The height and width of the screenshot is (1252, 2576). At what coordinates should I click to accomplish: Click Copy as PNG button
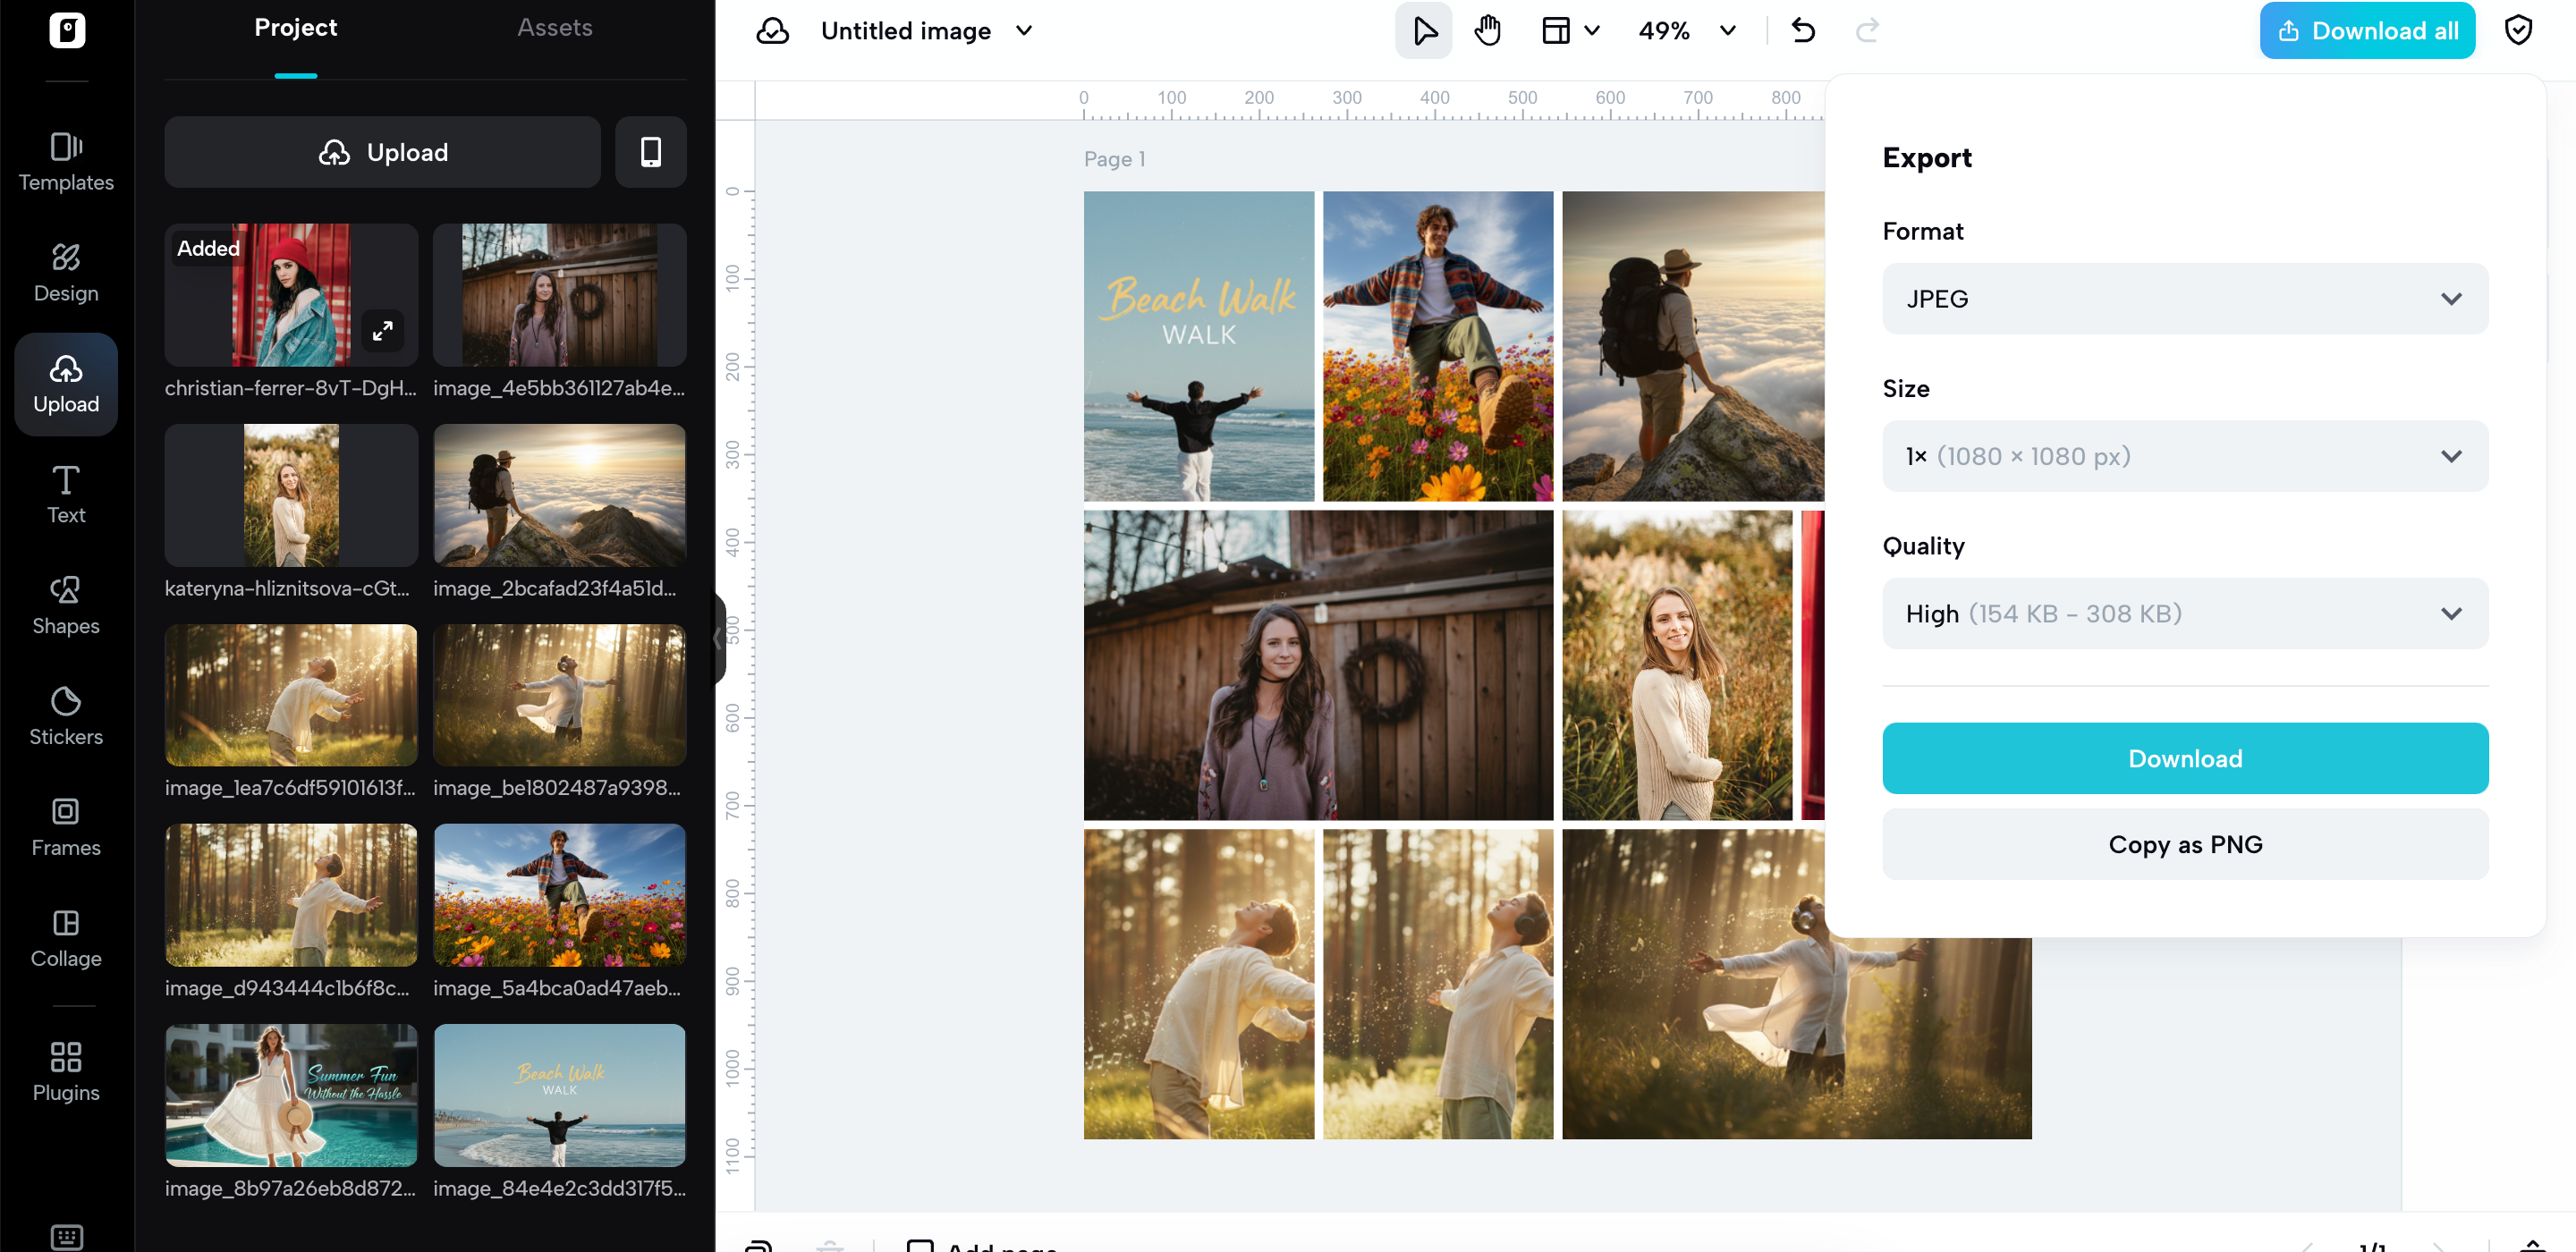[x=2184, y=844]
